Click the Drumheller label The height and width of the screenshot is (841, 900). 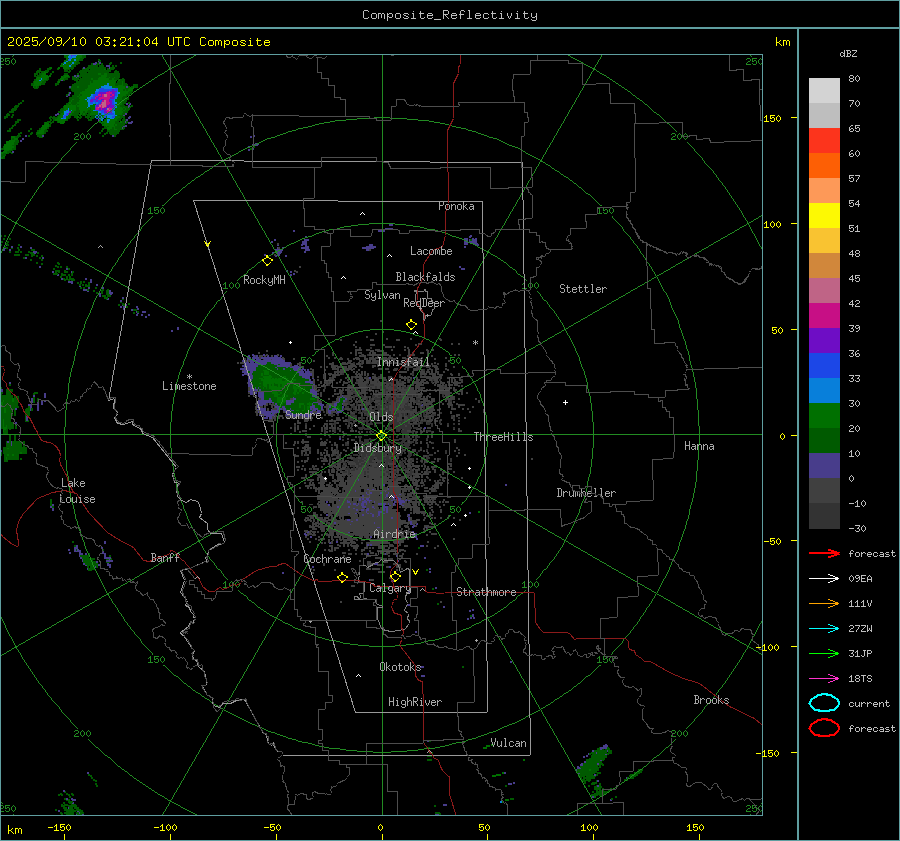pyautogui.click(x=586, y=493)
